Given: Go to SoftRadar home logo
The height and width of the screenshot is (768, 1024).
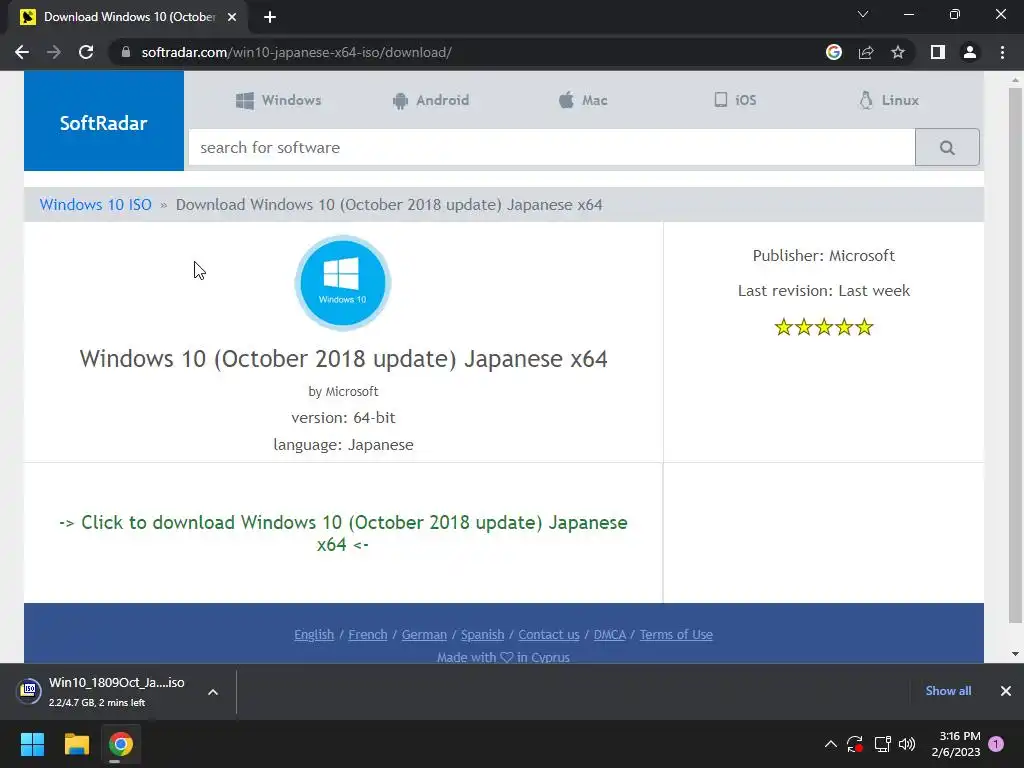Looking at the screenshot, I should (x=104, y=121).
